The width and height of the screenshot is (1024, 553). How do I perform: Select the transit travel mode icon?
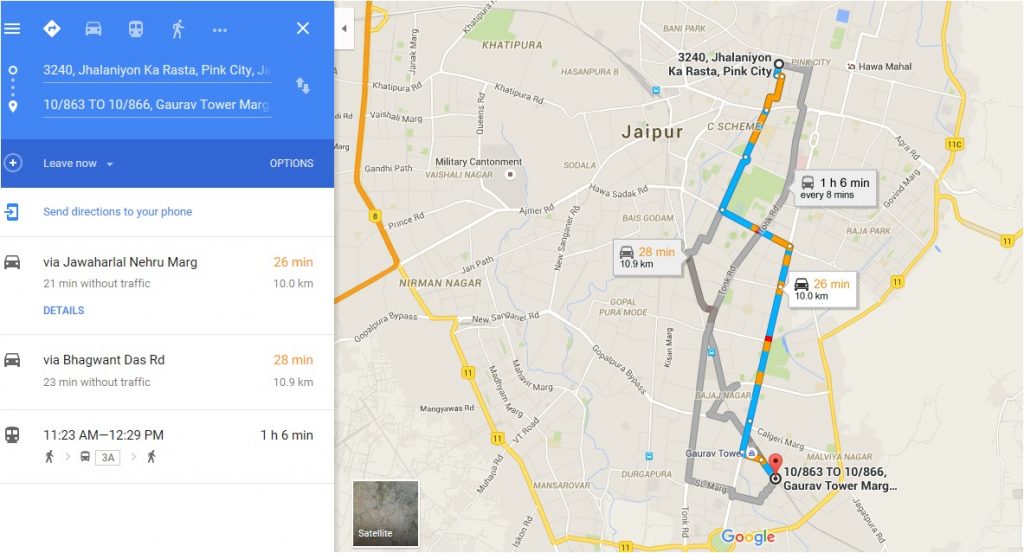tap(135, 29)
